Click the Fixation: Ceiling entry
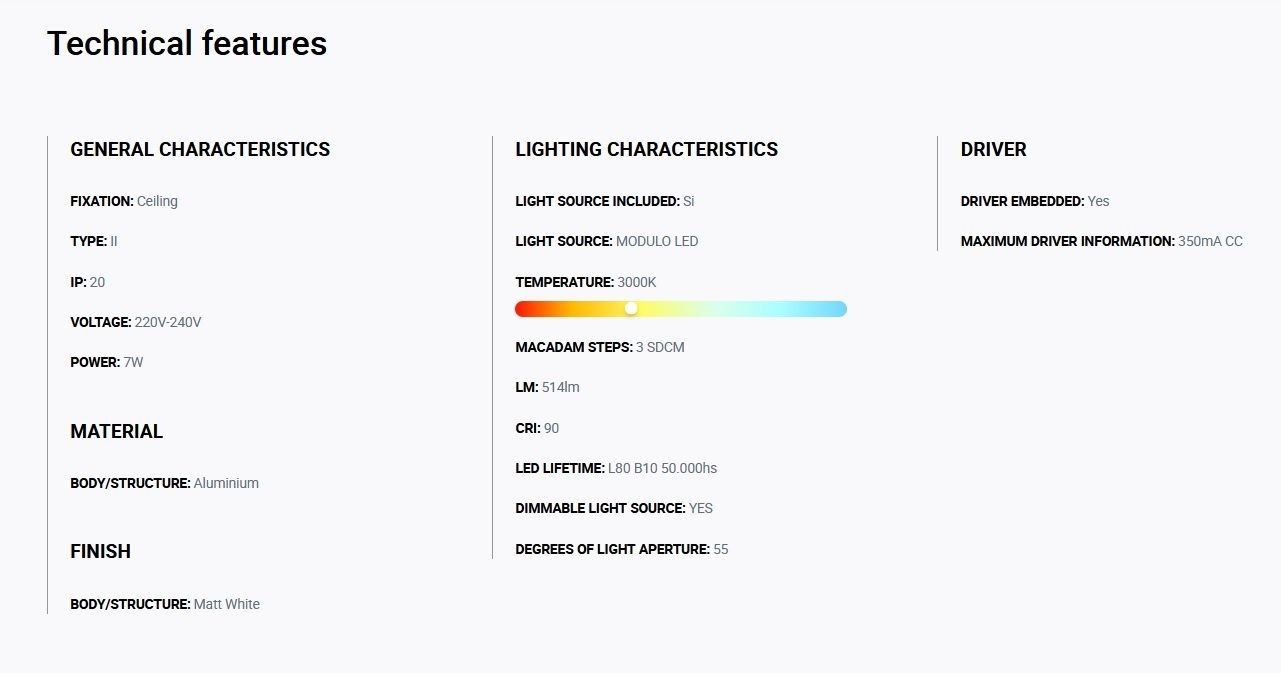The height and width of the screenshot is (673, 1281). coord(124,201)
